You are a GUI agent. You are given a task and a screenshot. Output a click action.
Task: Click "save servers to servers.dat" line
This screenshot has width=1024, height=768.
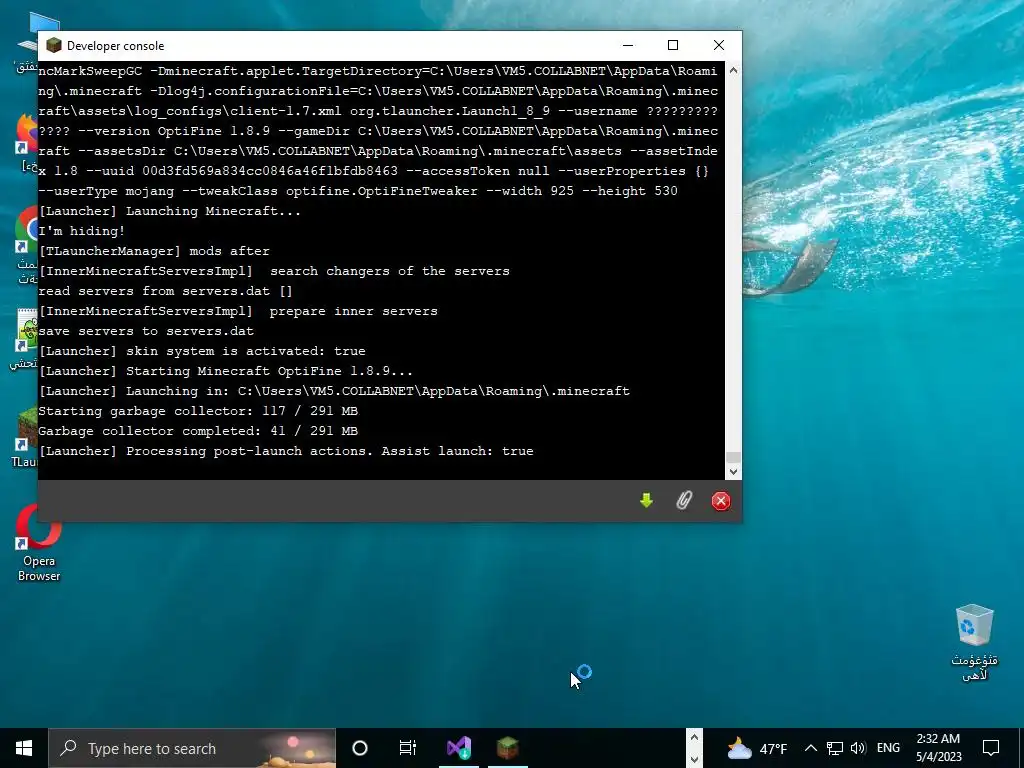click(x=146, y=331)
